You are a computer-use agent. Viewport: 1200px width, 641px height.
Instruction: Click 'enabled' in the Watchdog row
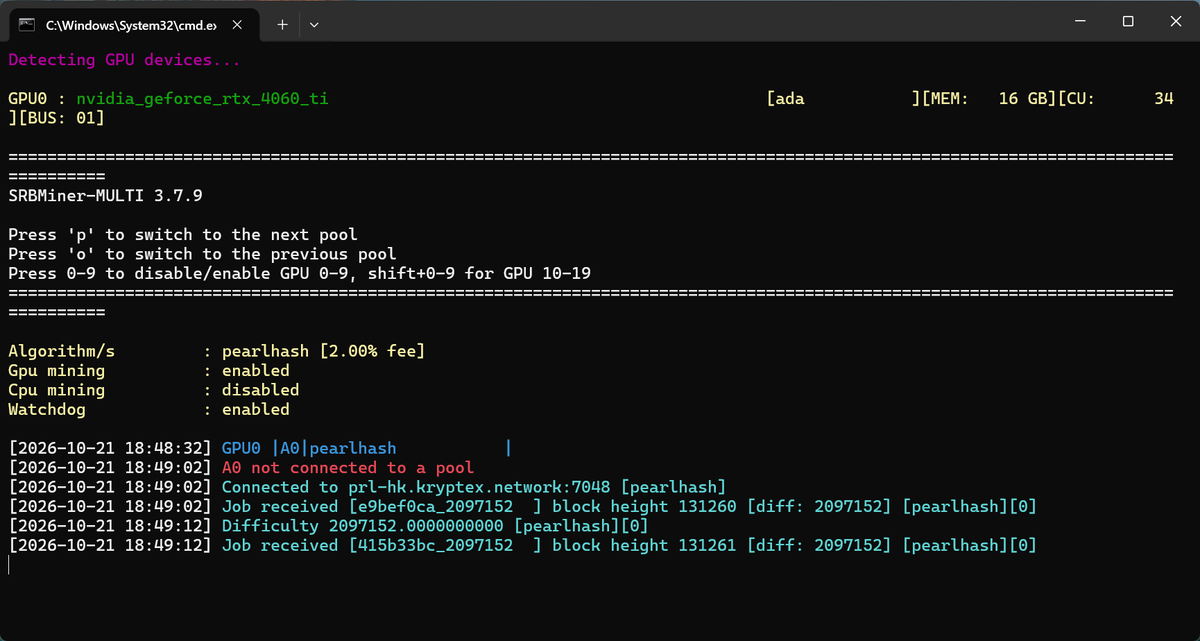click(x=256, y=410)
